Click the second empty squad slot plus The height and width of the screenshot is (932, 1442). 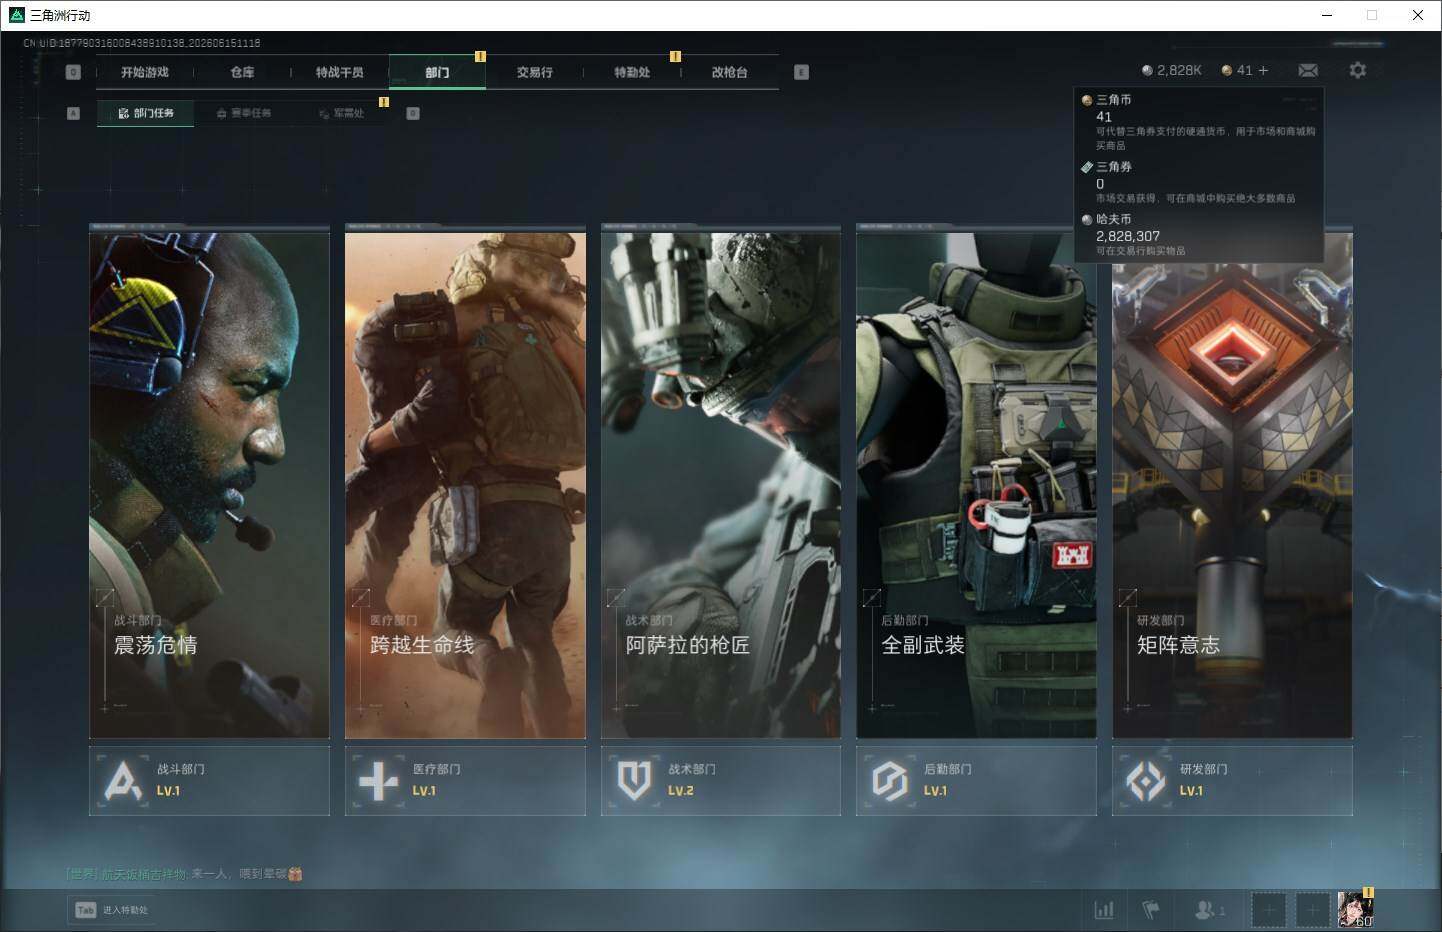(x=1312, y=910)
